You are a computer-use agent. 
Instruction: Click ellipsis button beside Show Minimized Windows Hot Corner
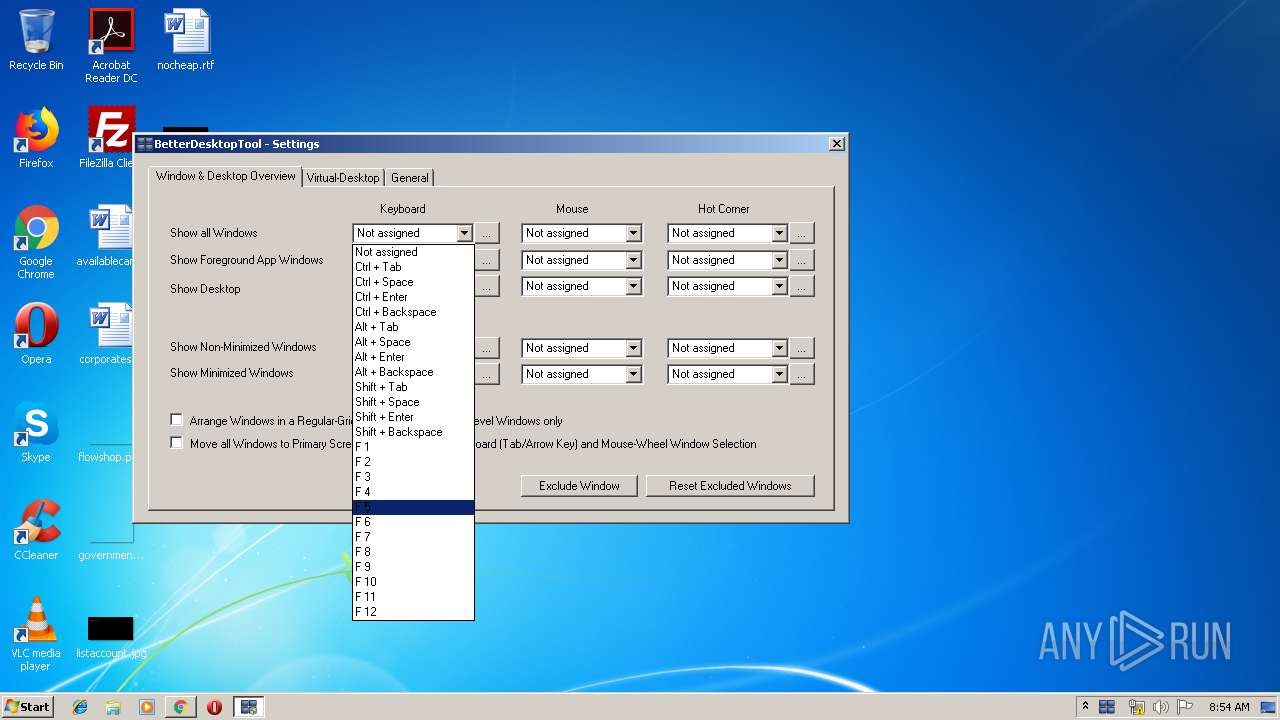point(802,374)
